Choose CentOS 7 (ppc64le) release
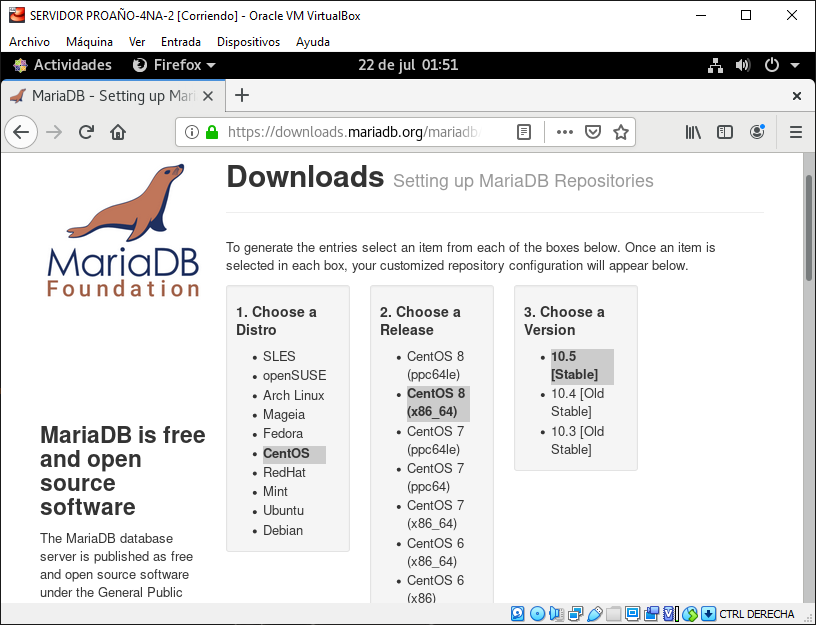The height and width of the screenshot is (625, 816). (x=436, y=440)
